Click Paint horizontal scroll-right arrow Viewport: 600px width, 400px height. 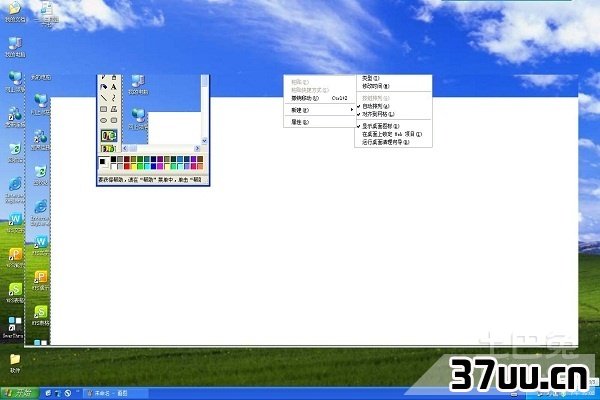coord(197,149)
